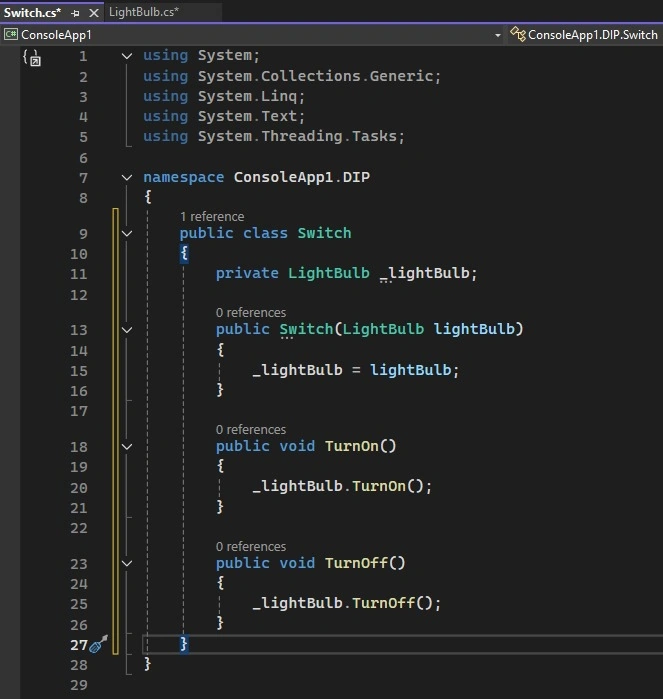Pin the Switch.cs tab
The image size is (663, 699).
(x=75, y=13)
